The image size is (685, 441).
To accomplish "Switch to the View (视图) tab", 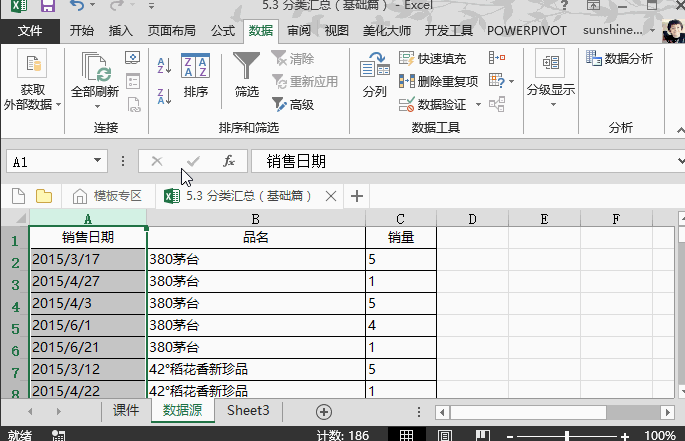I will 336,31.
